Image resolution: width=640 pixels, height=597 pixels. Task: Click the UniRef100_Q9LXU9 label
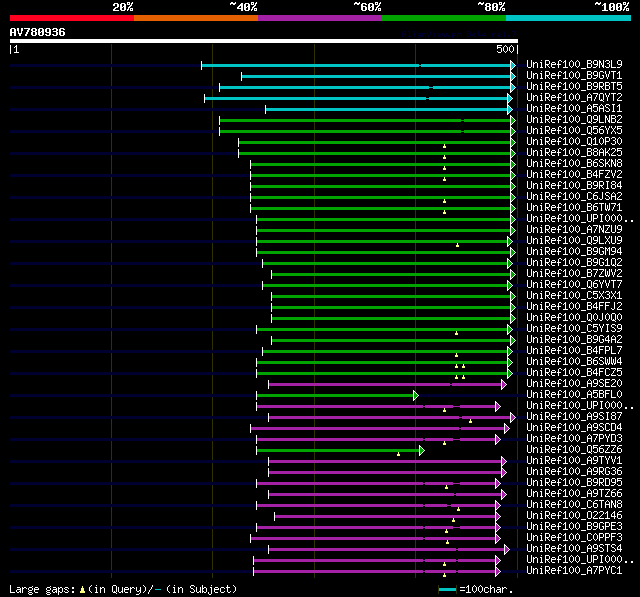pos(574,241)
